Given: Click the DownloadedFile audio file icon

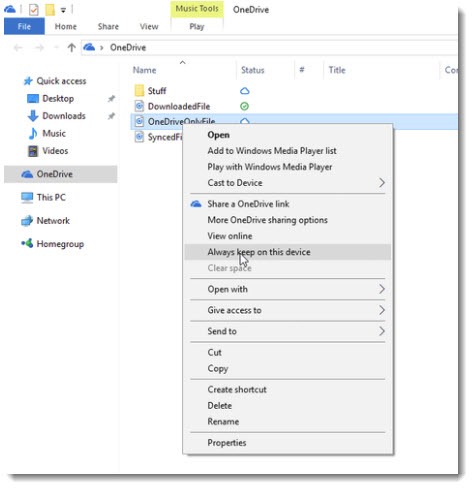Looking at the screenshot, I should click(139, 106).
